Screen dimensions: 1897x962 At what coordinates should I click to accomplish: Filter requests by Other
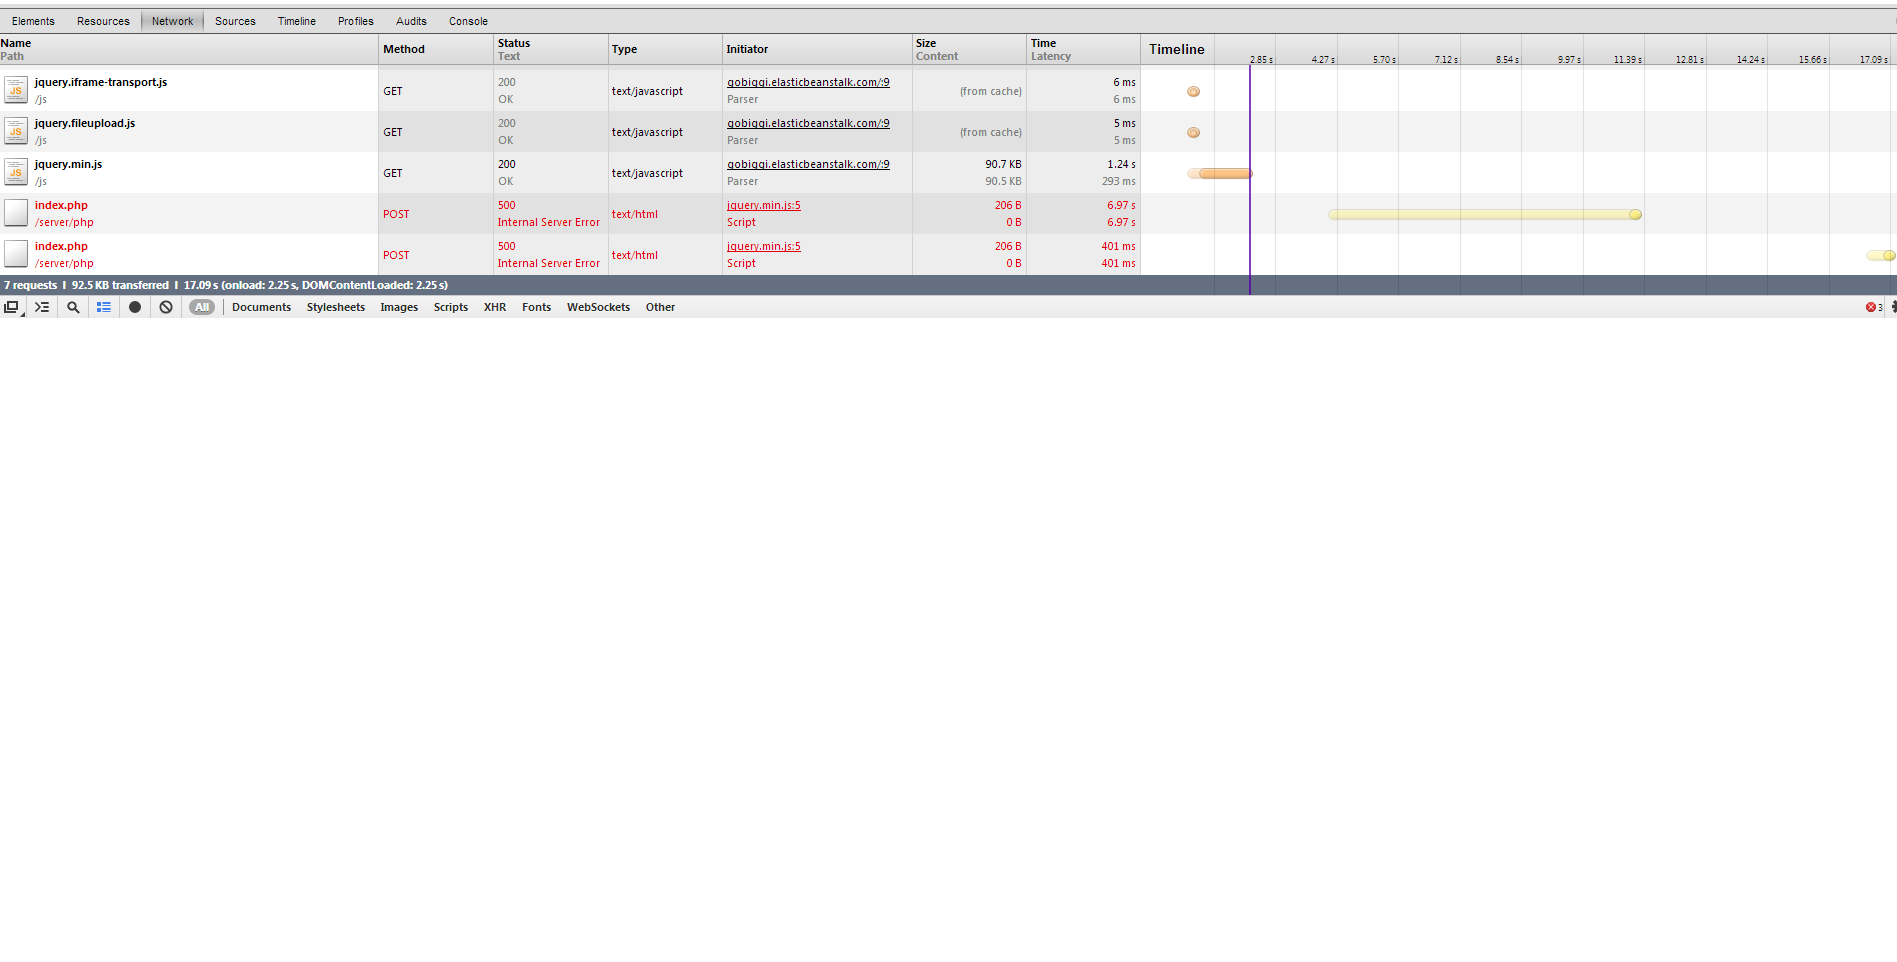(x=660, y=308)
